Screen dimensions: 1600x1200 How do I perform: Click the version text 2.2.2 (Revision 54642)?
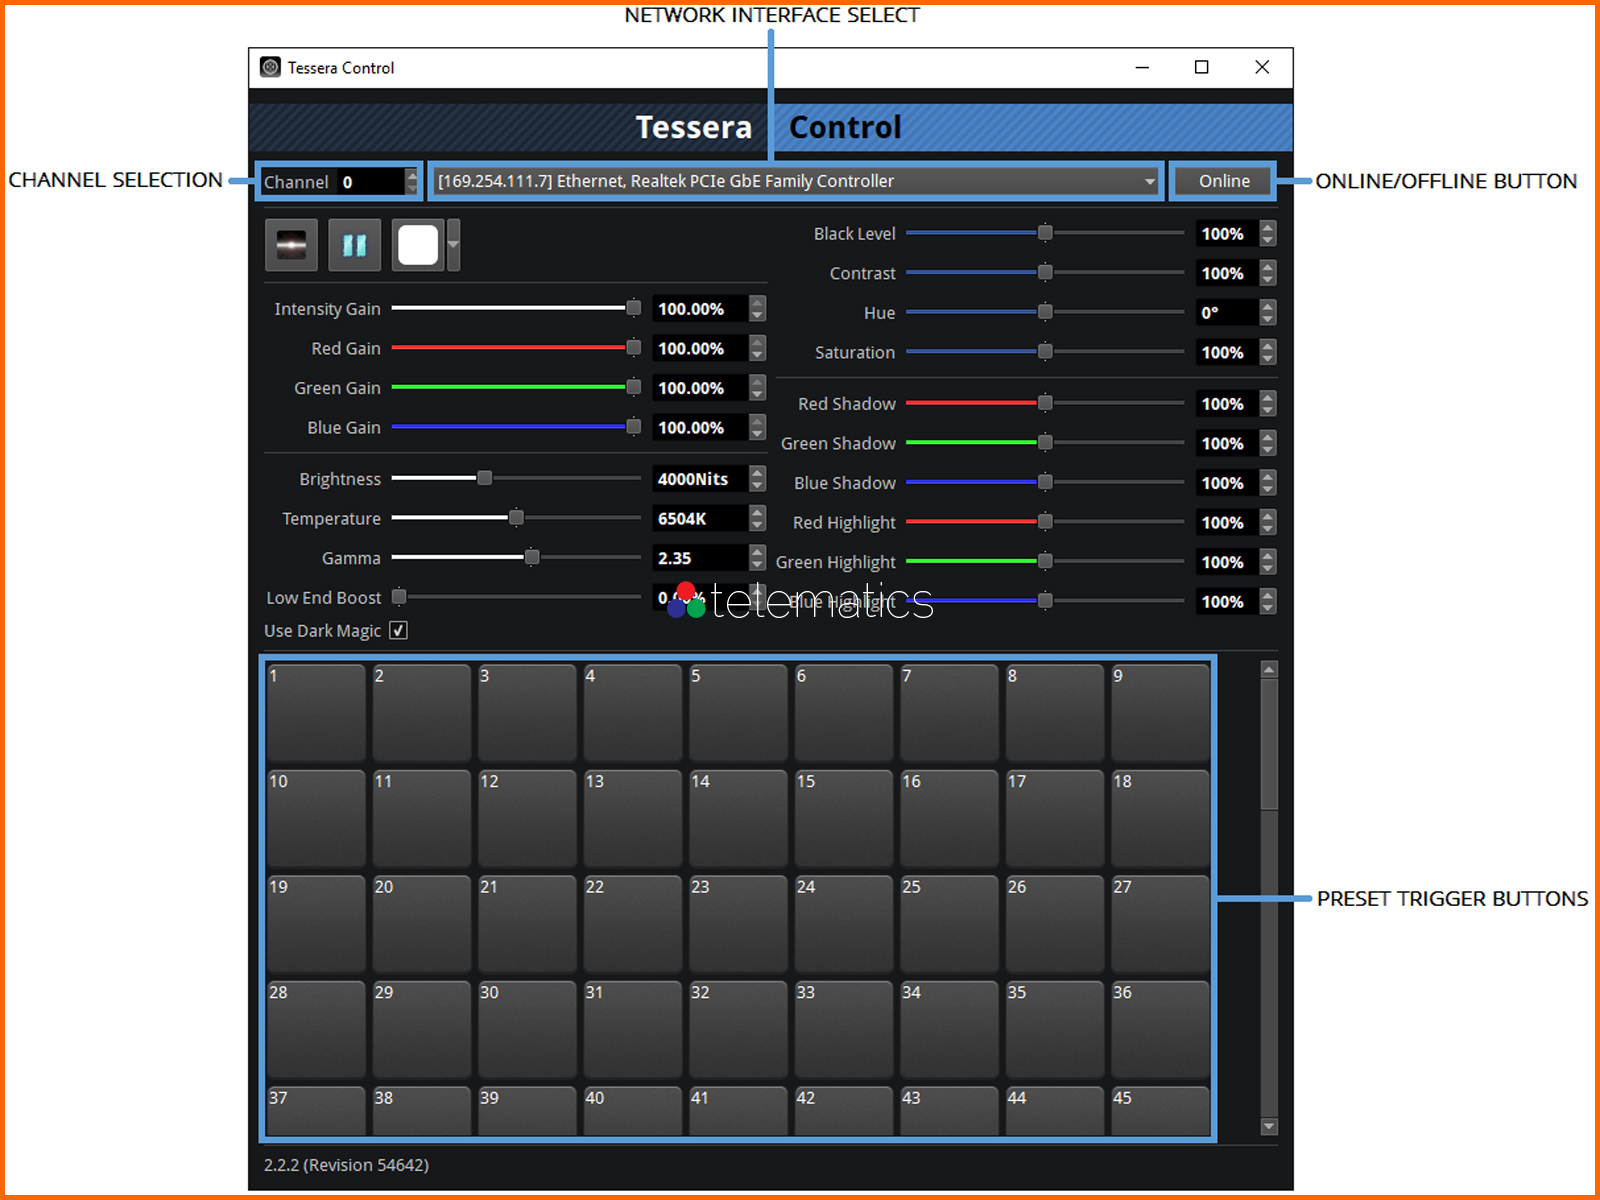pos(346,1165)
